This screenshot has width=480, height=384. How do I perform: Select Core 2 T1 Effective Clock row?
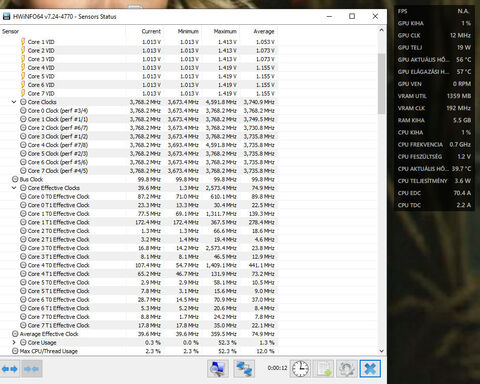[139, 240]
